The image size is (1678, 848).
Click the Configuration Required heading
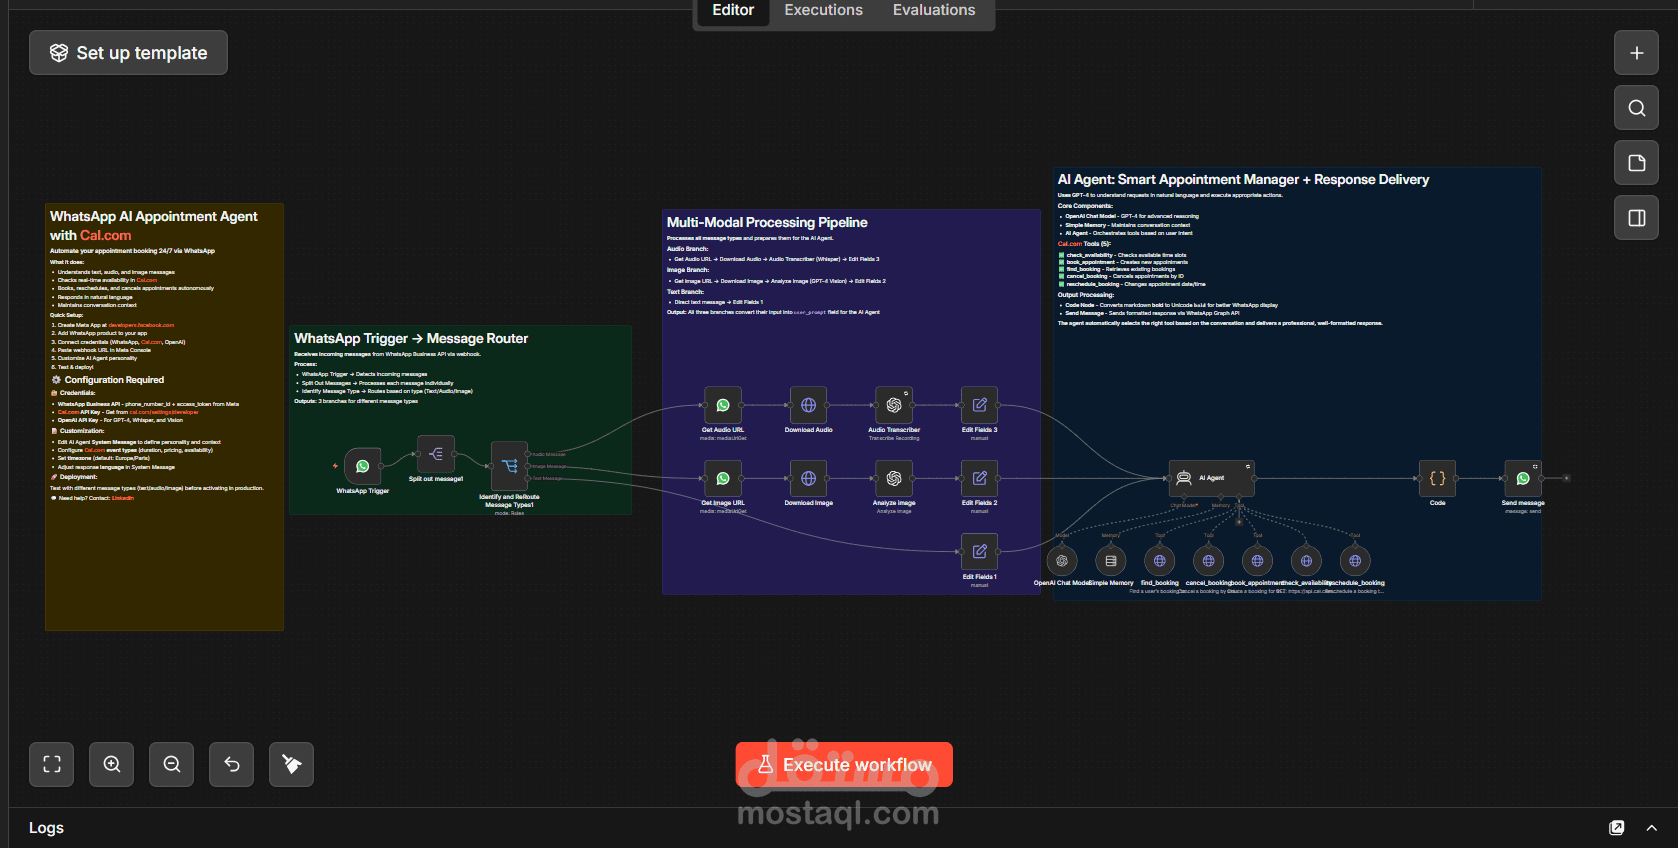(x=114, y=380)
